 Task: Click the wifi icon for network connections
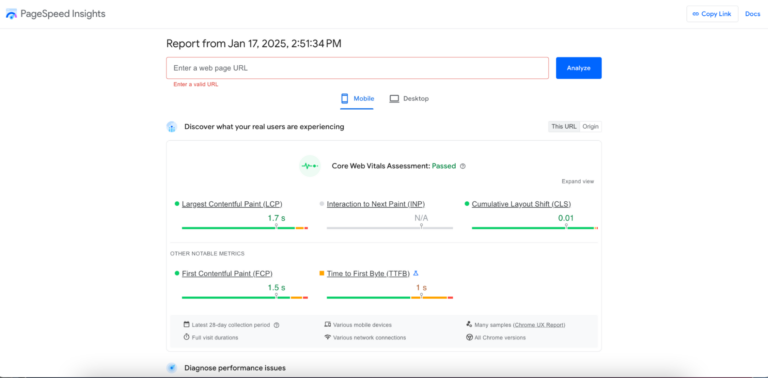(328, 337)
